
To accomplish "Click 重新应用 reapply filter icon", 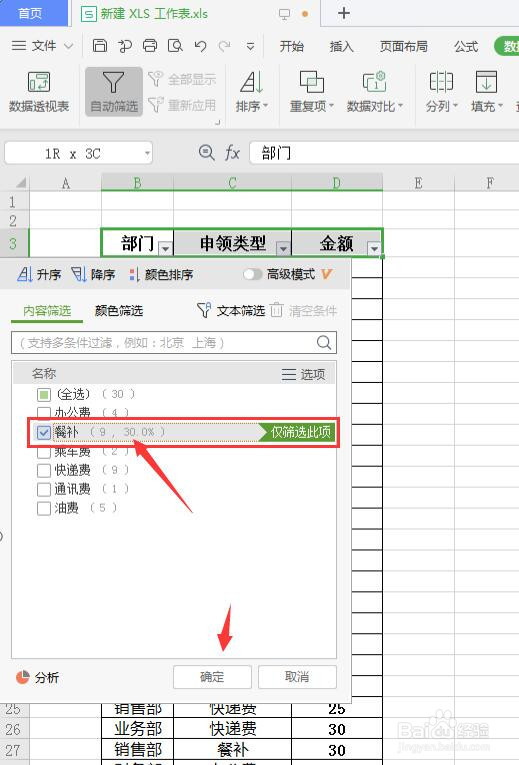I will click(182, 104).
